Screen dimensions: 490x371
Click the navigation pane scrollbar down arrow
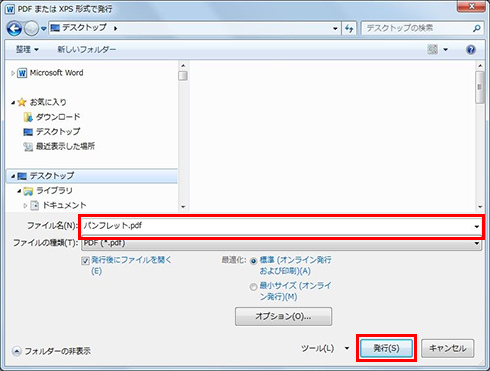tap(183, 207)
